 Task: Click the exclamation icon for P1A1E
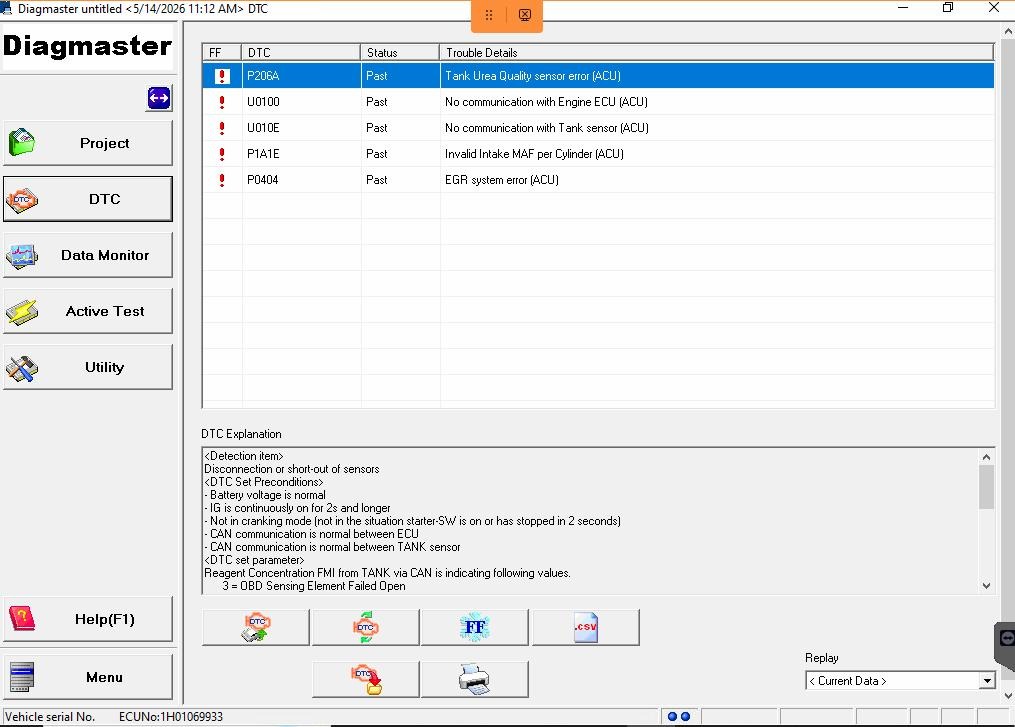pyautogui.click(x=222, y=154)
